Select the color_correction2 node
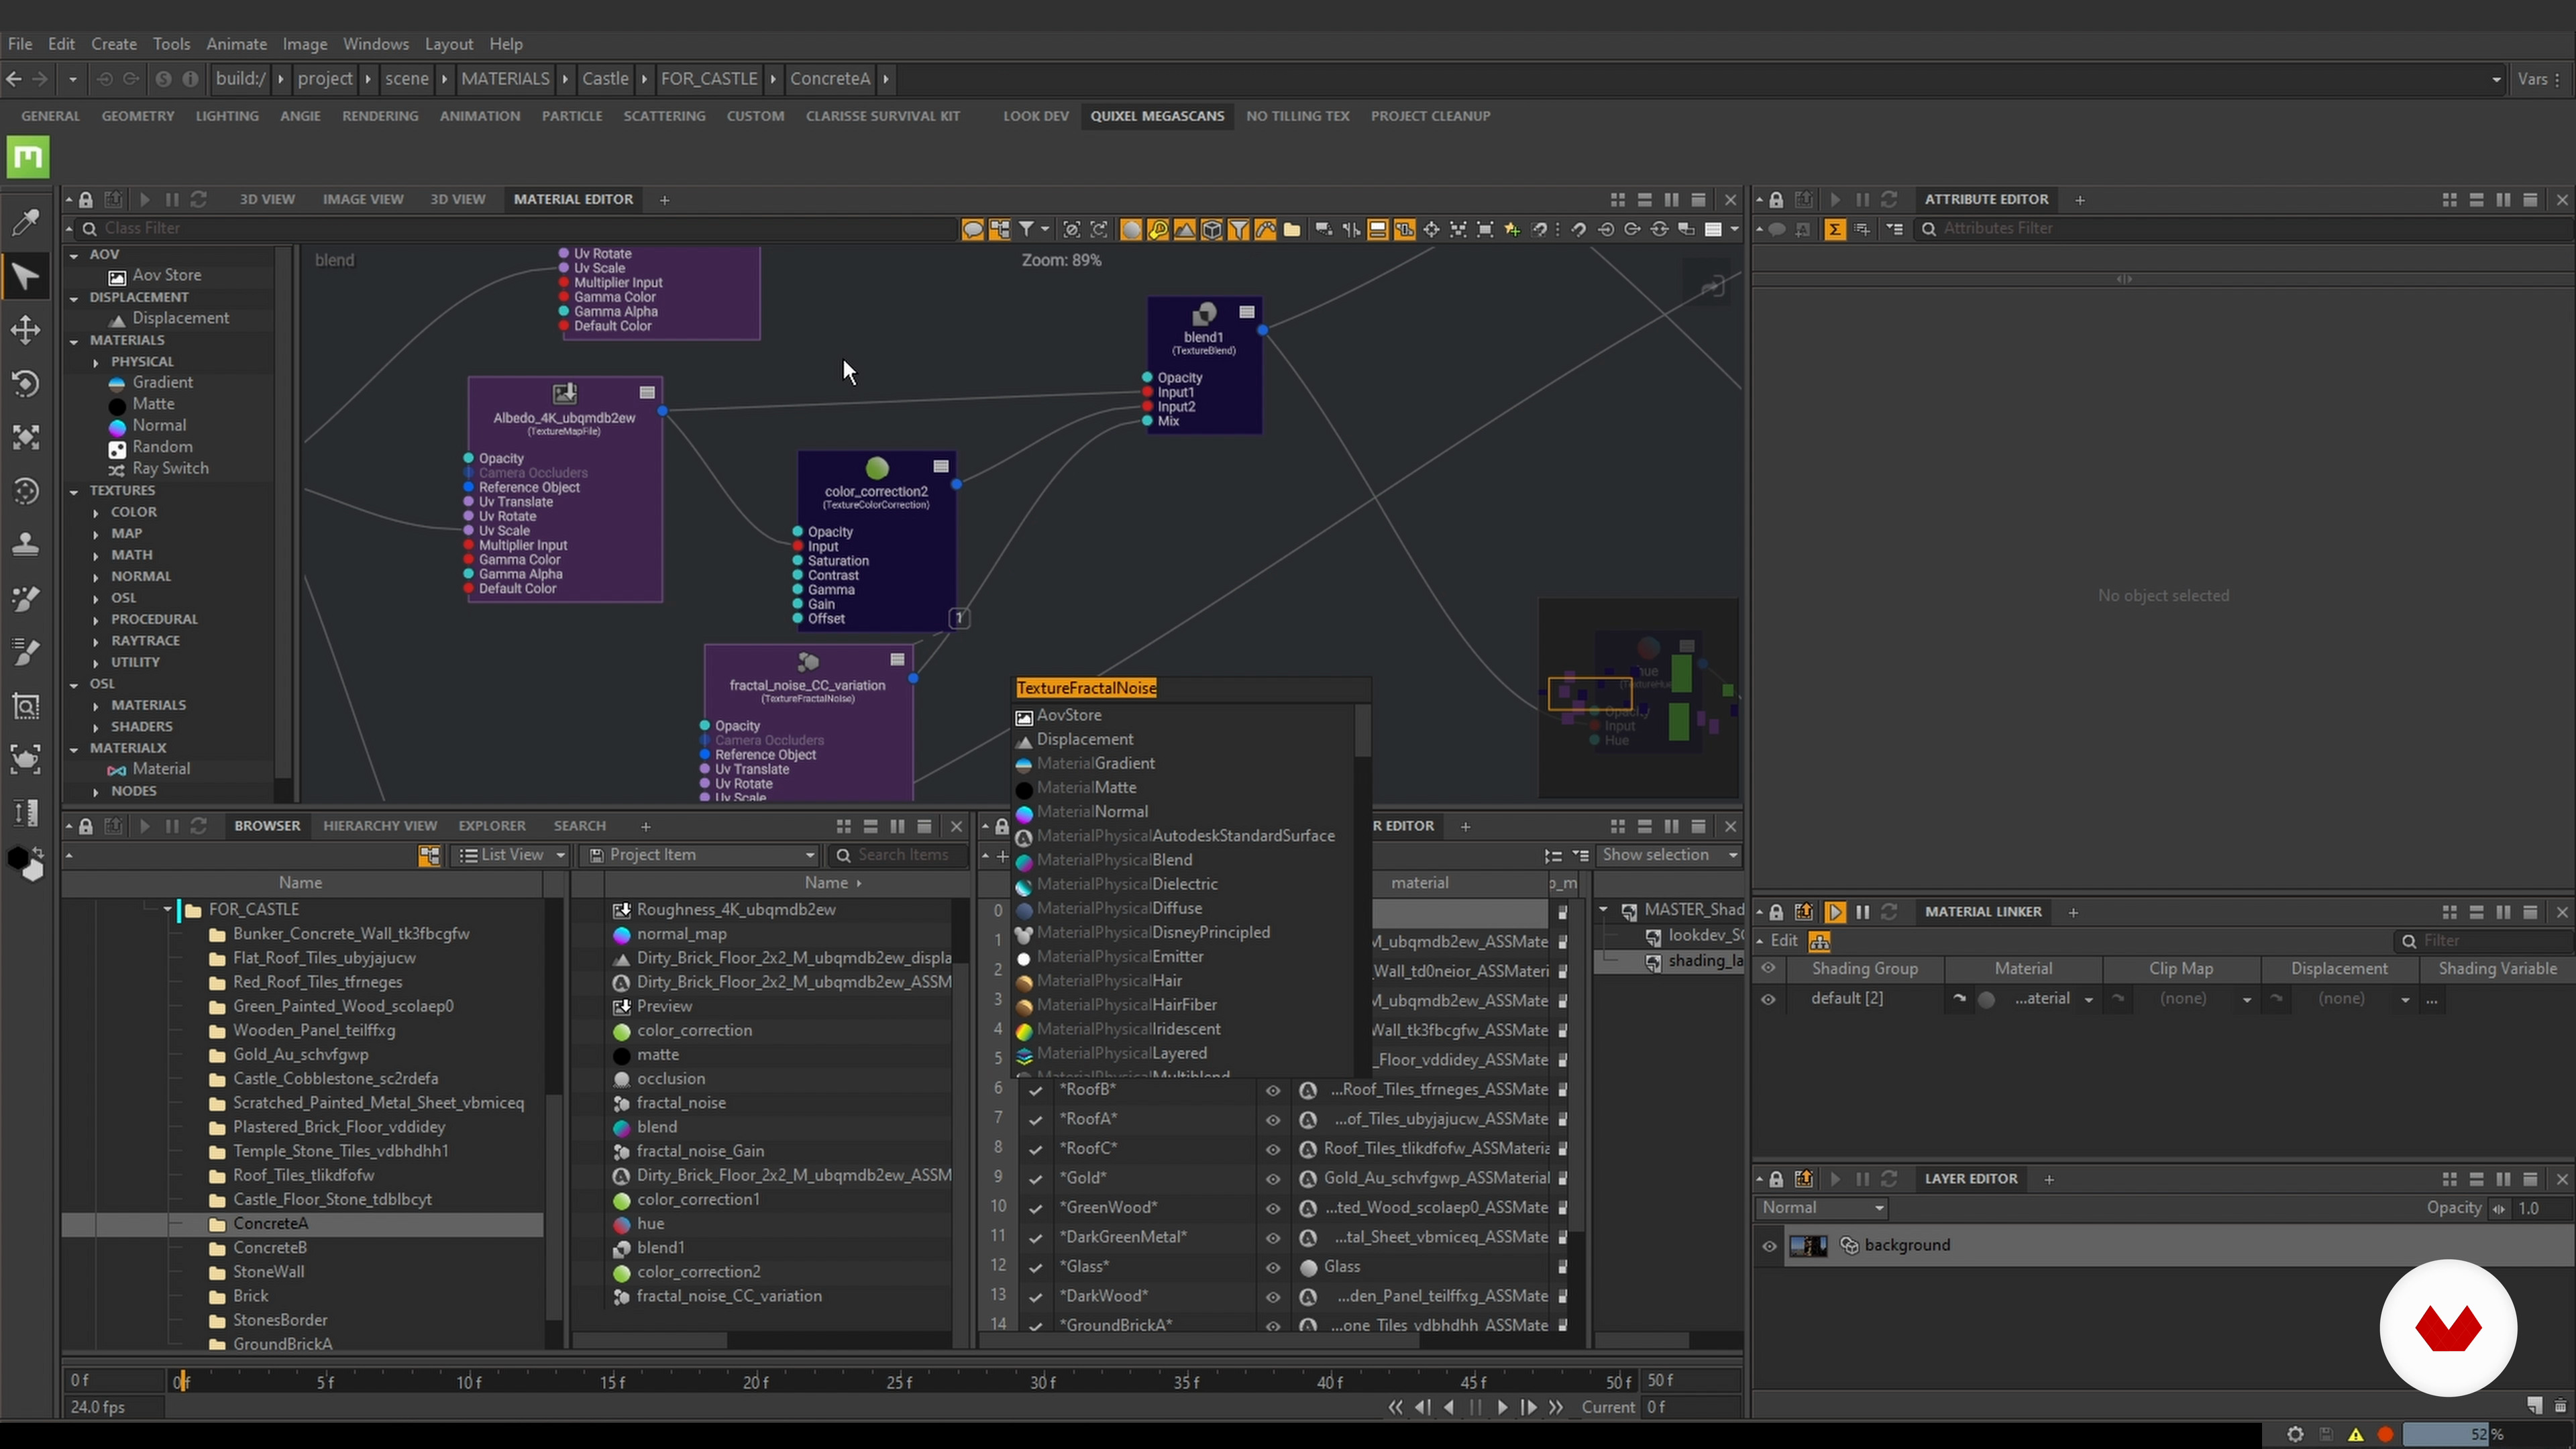Viewport: 2576px width, 1449px height. coord(876,541)
